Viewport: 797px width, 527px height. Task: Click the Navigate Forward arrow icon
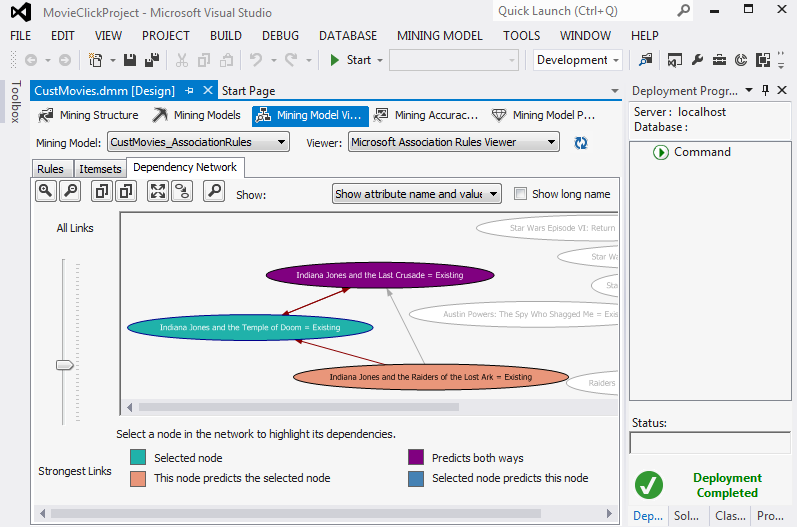(65, 60)
